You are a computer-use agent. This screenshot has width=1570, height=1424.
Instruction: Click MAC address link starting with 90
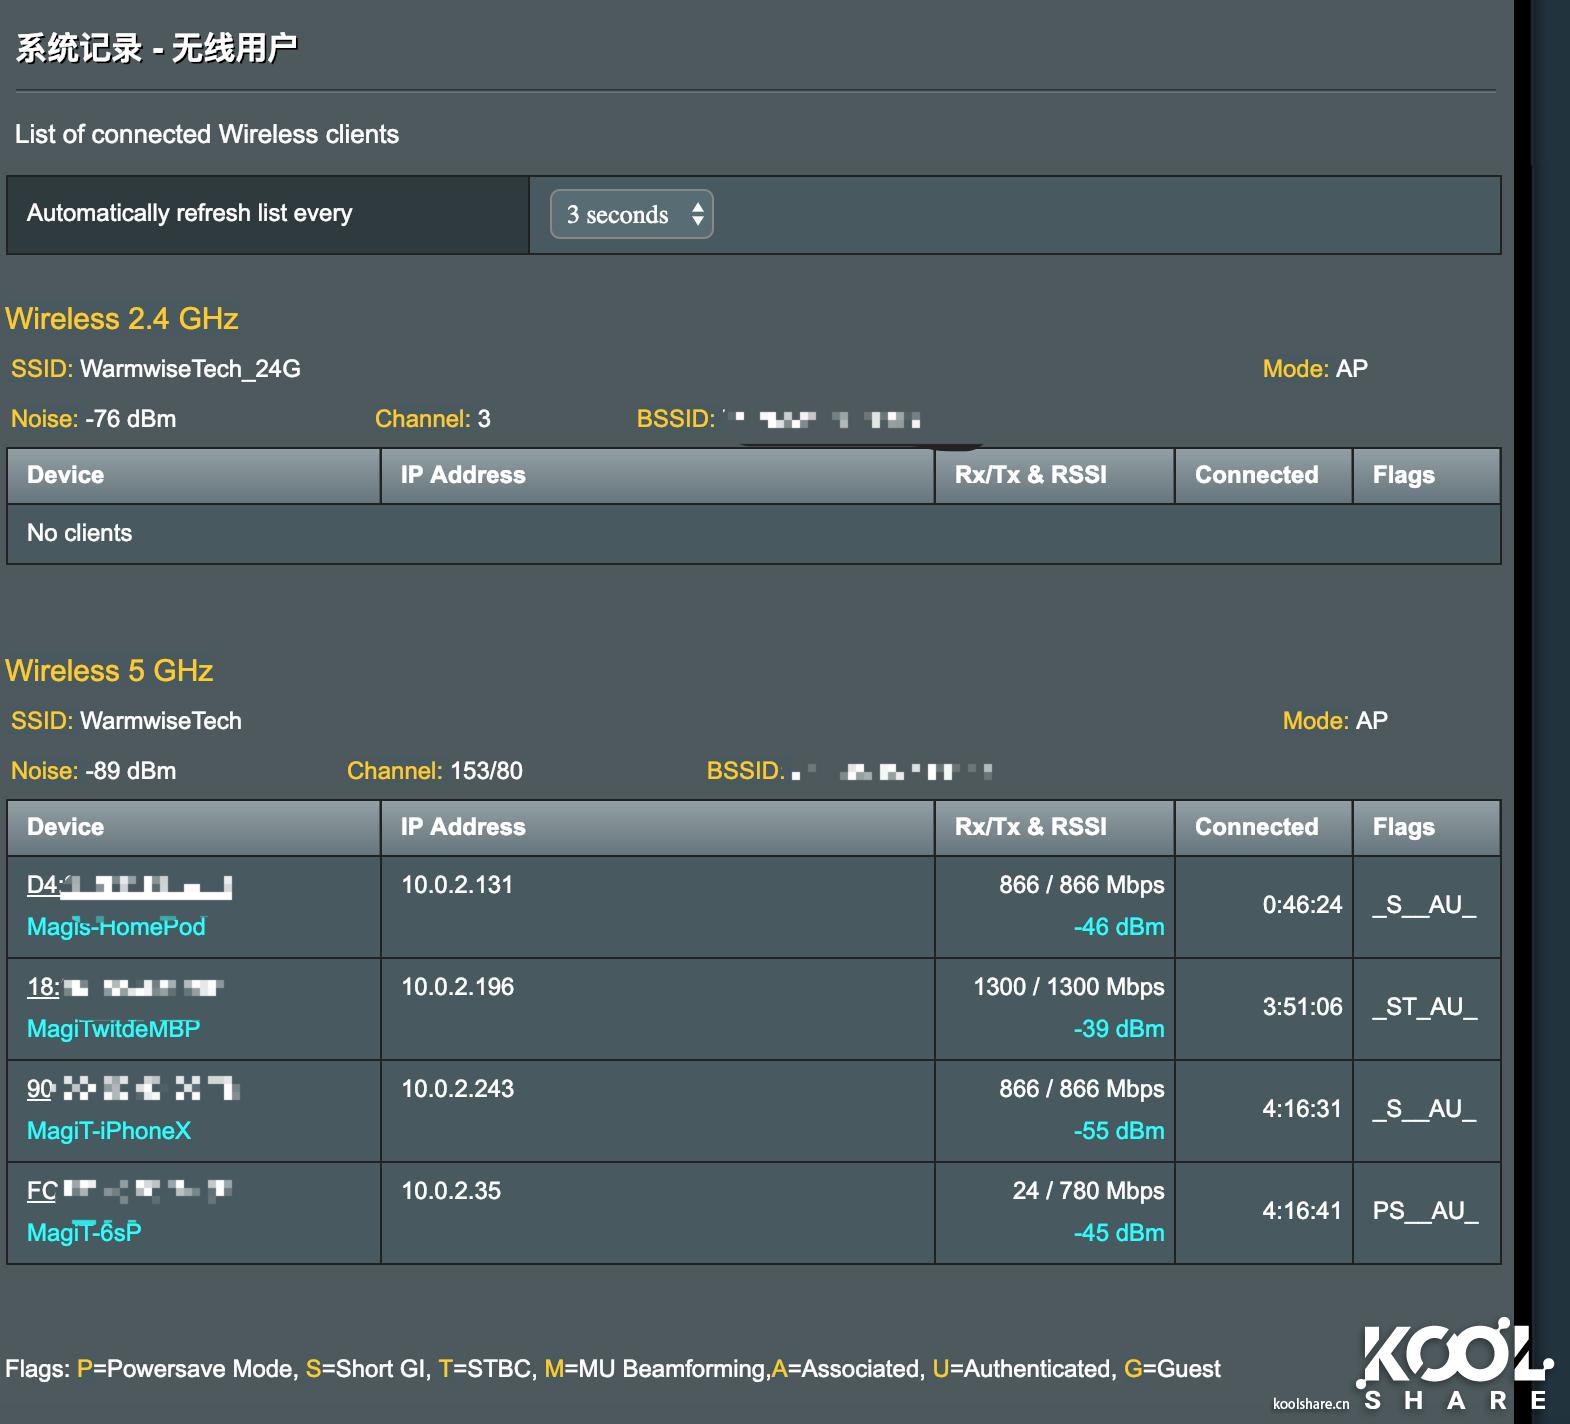pos(132,1089)
